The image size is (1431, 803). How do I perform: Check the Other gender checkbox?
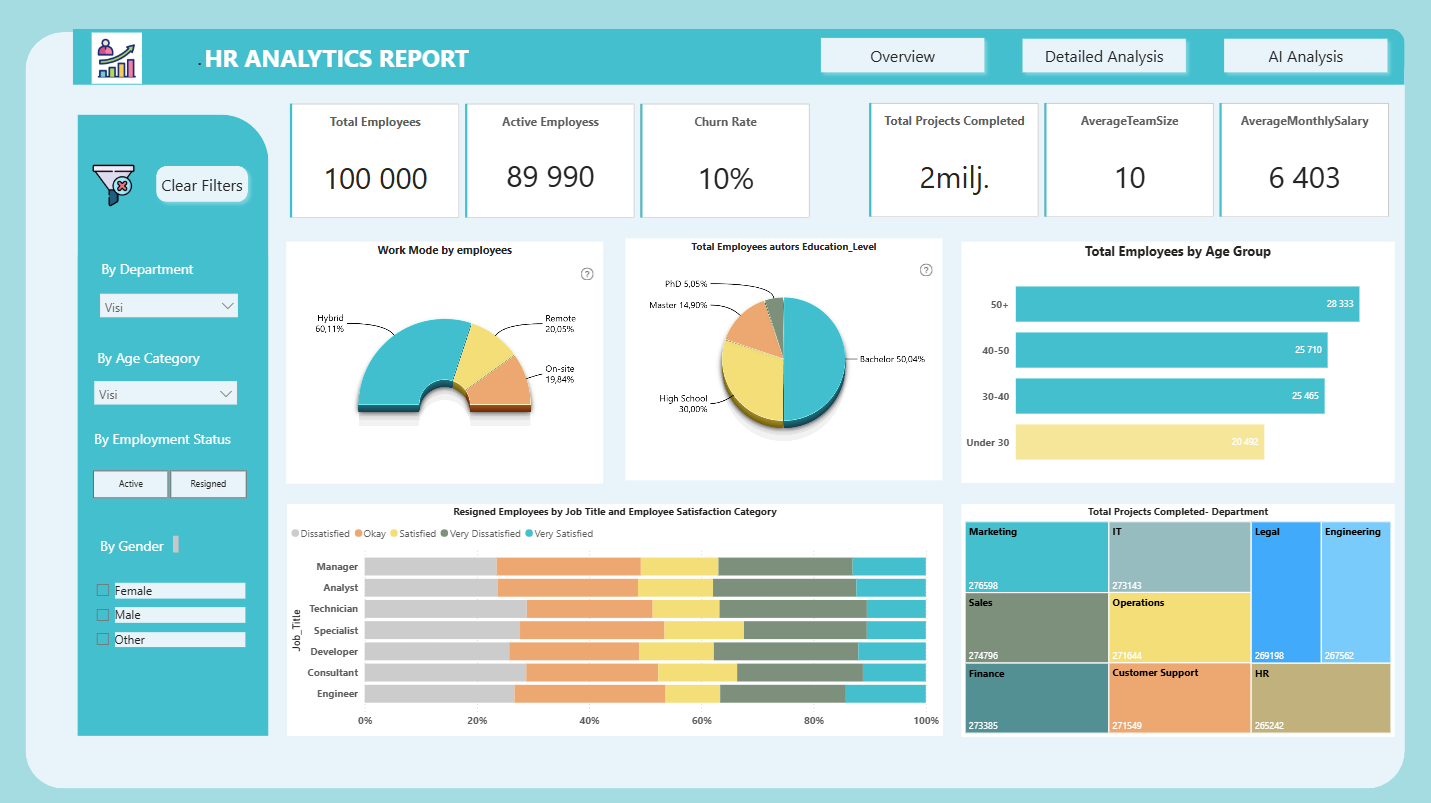pos(103,639)
